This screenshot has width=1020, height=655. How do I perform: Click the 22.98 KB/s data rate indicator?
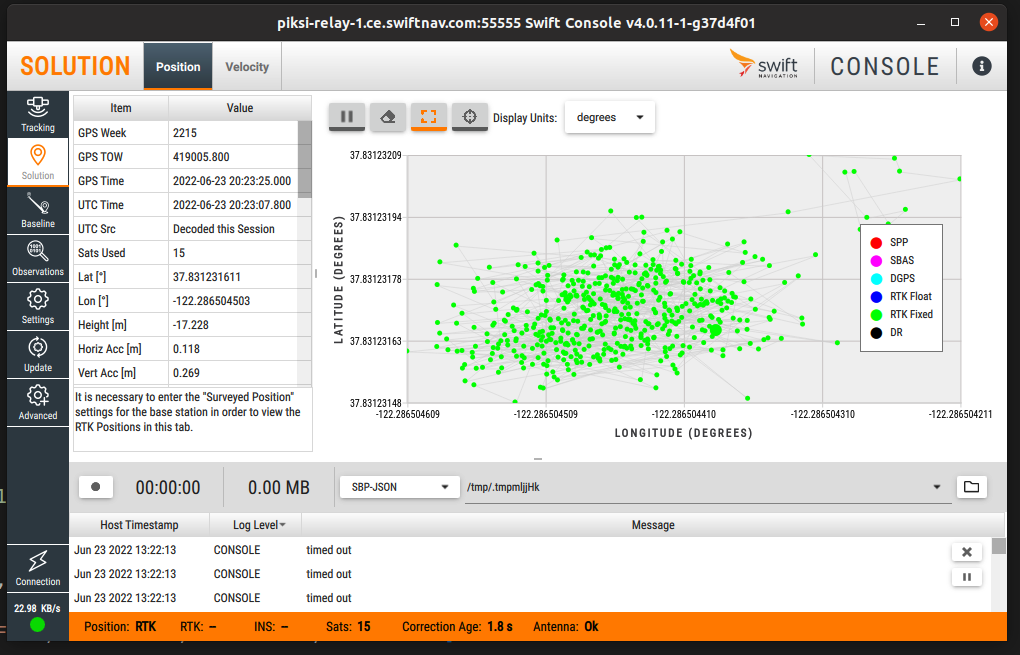pyautogui.click(x=37, y=608)
